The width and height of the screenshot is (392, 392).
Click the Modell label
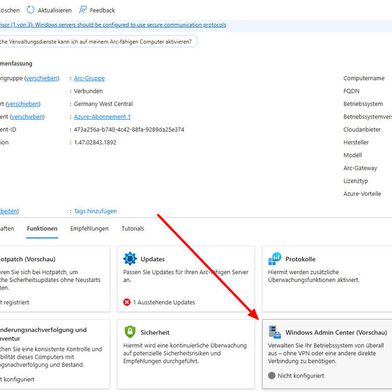[x=353, y=155]
